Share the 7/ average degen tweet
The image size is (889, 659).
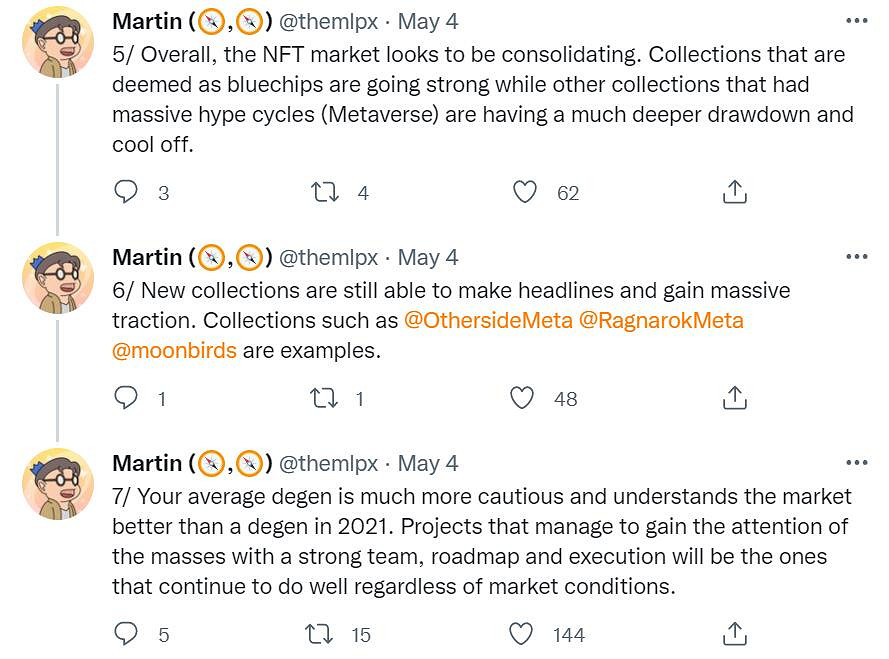pyautogui.click(x=735, y=634)
